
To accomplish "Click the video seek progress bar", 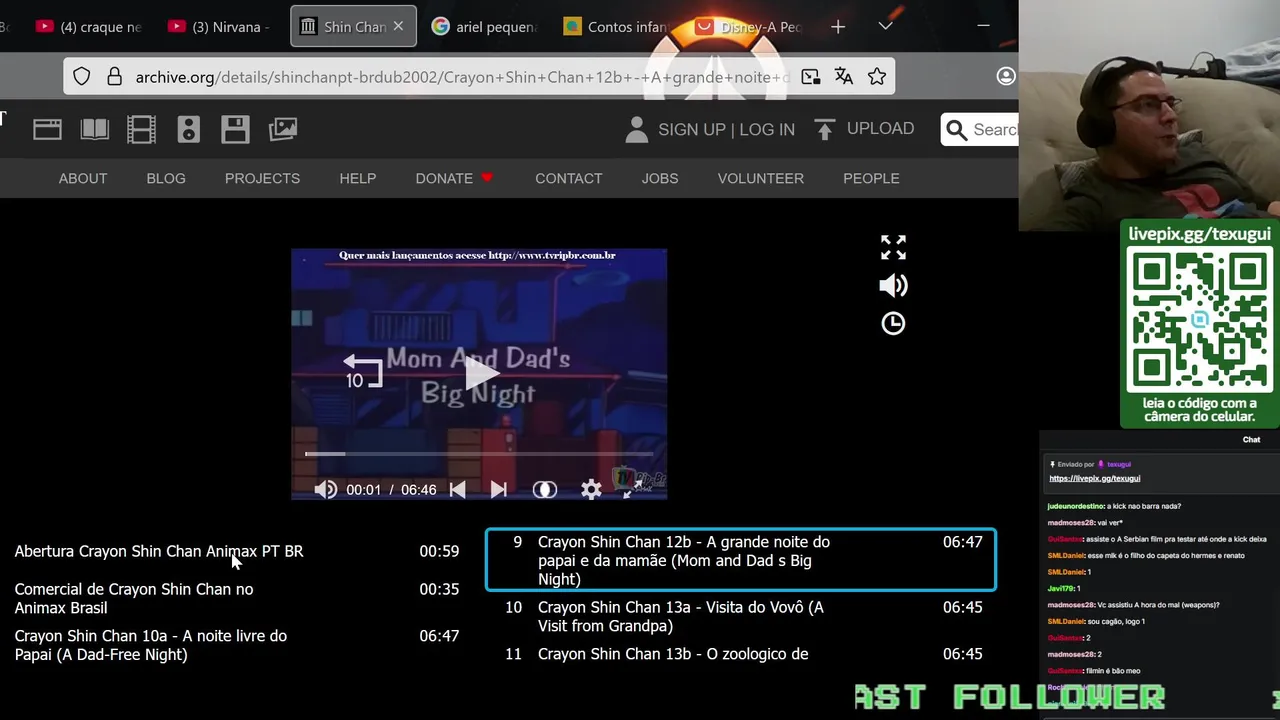I will (479, 454).
